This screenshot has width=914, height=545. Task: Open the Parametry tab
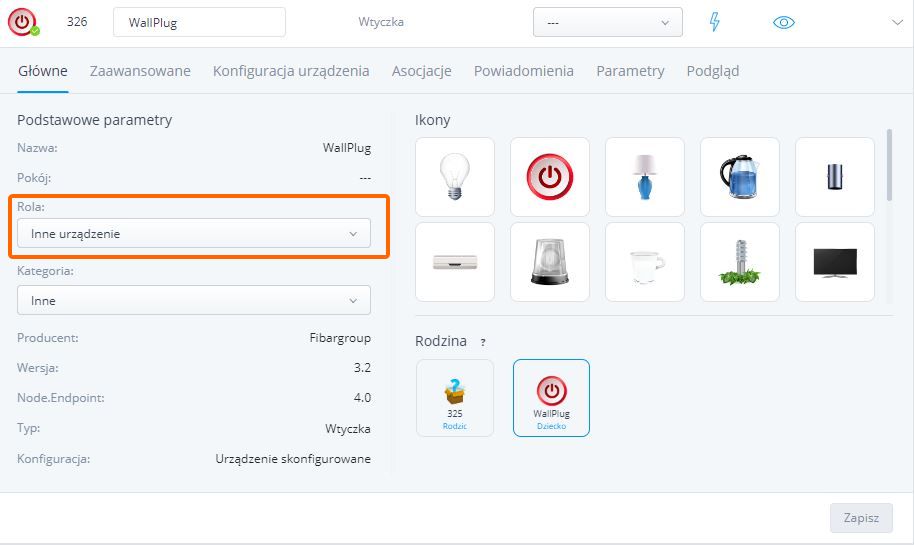pos(630,71)
